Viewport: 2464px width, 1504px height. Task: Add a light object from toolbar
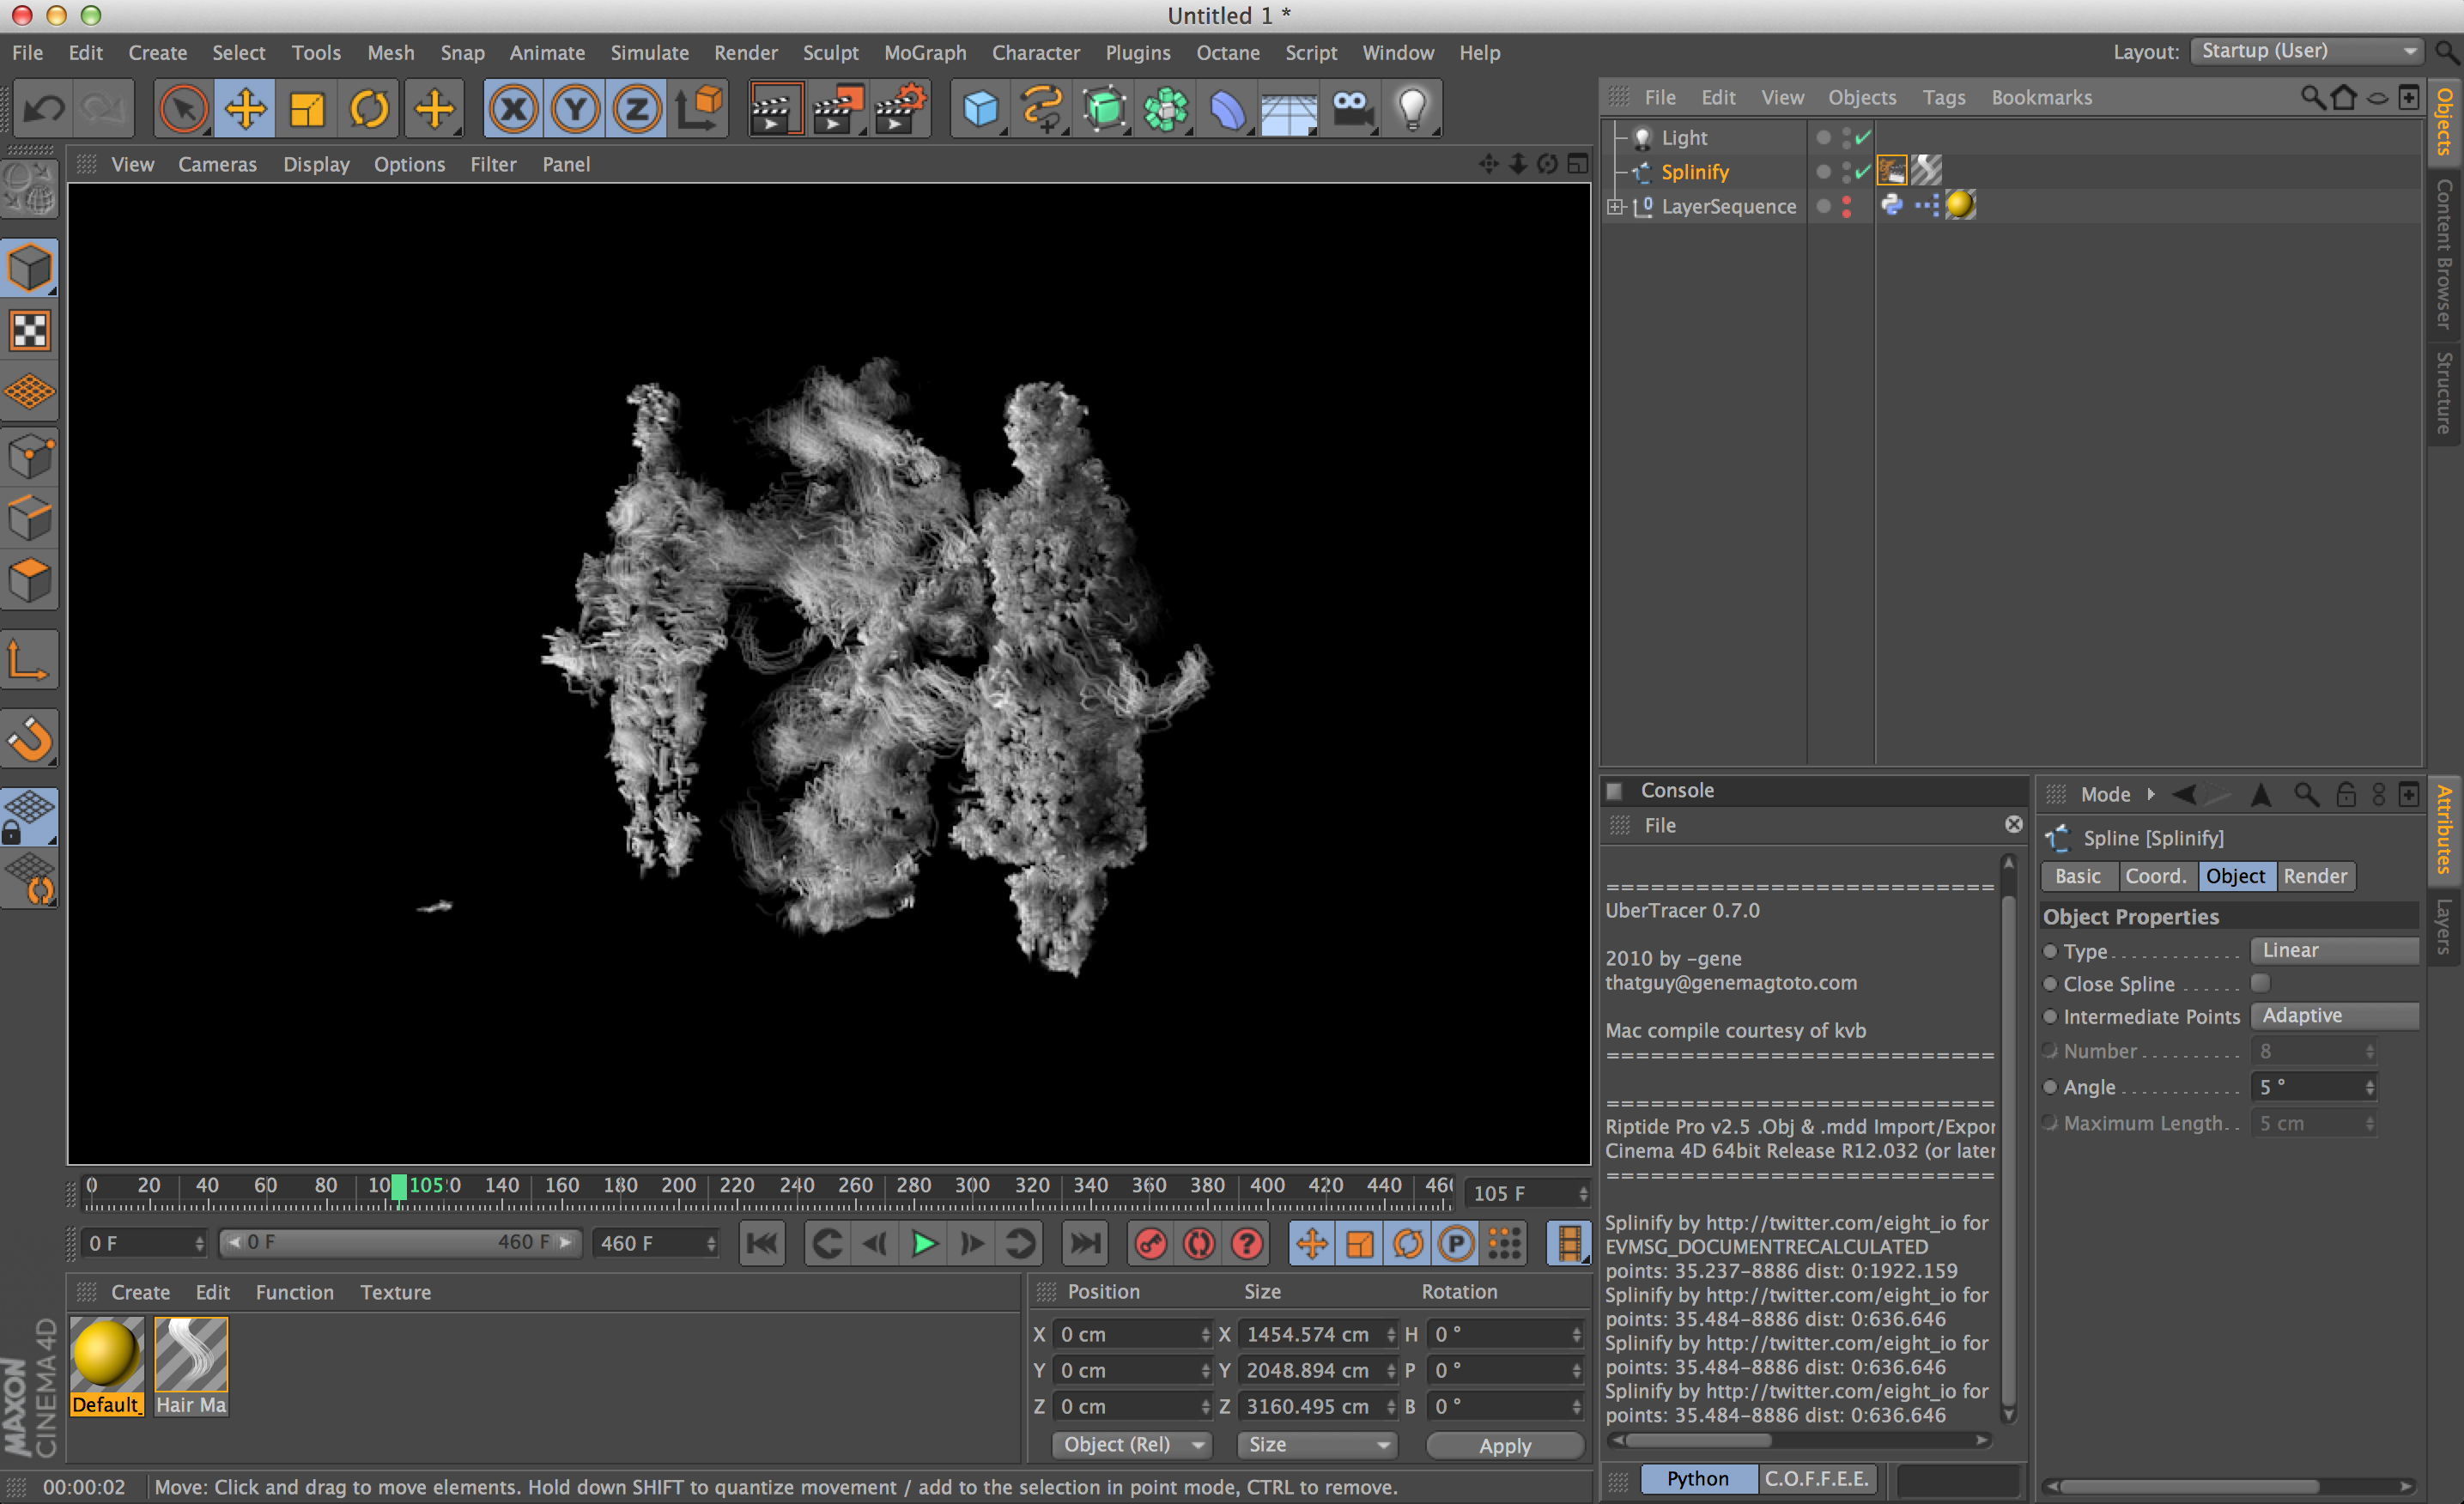tap(1413, 108)
